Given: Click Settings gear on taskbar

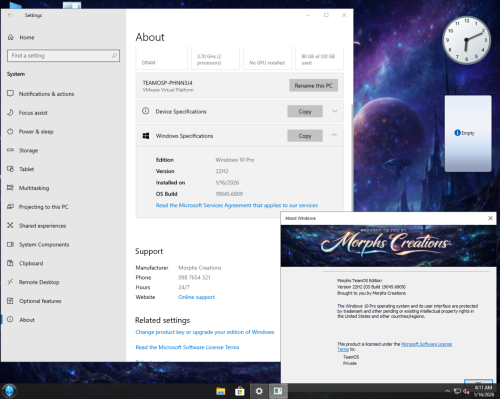Looking at the screenshot, I should pos(259,391).
